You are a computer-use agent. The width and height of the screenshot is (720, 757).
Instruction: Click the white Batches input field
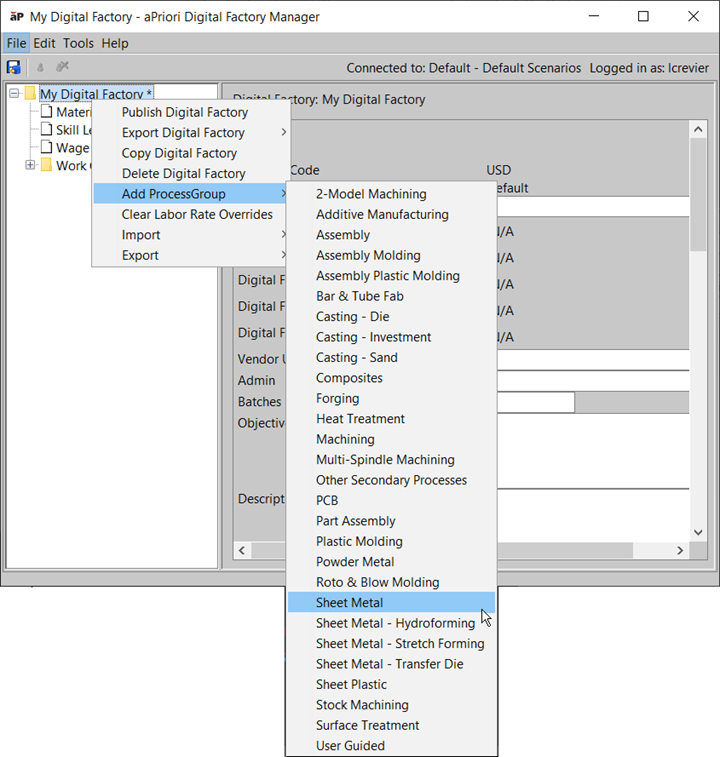point(536,402)
